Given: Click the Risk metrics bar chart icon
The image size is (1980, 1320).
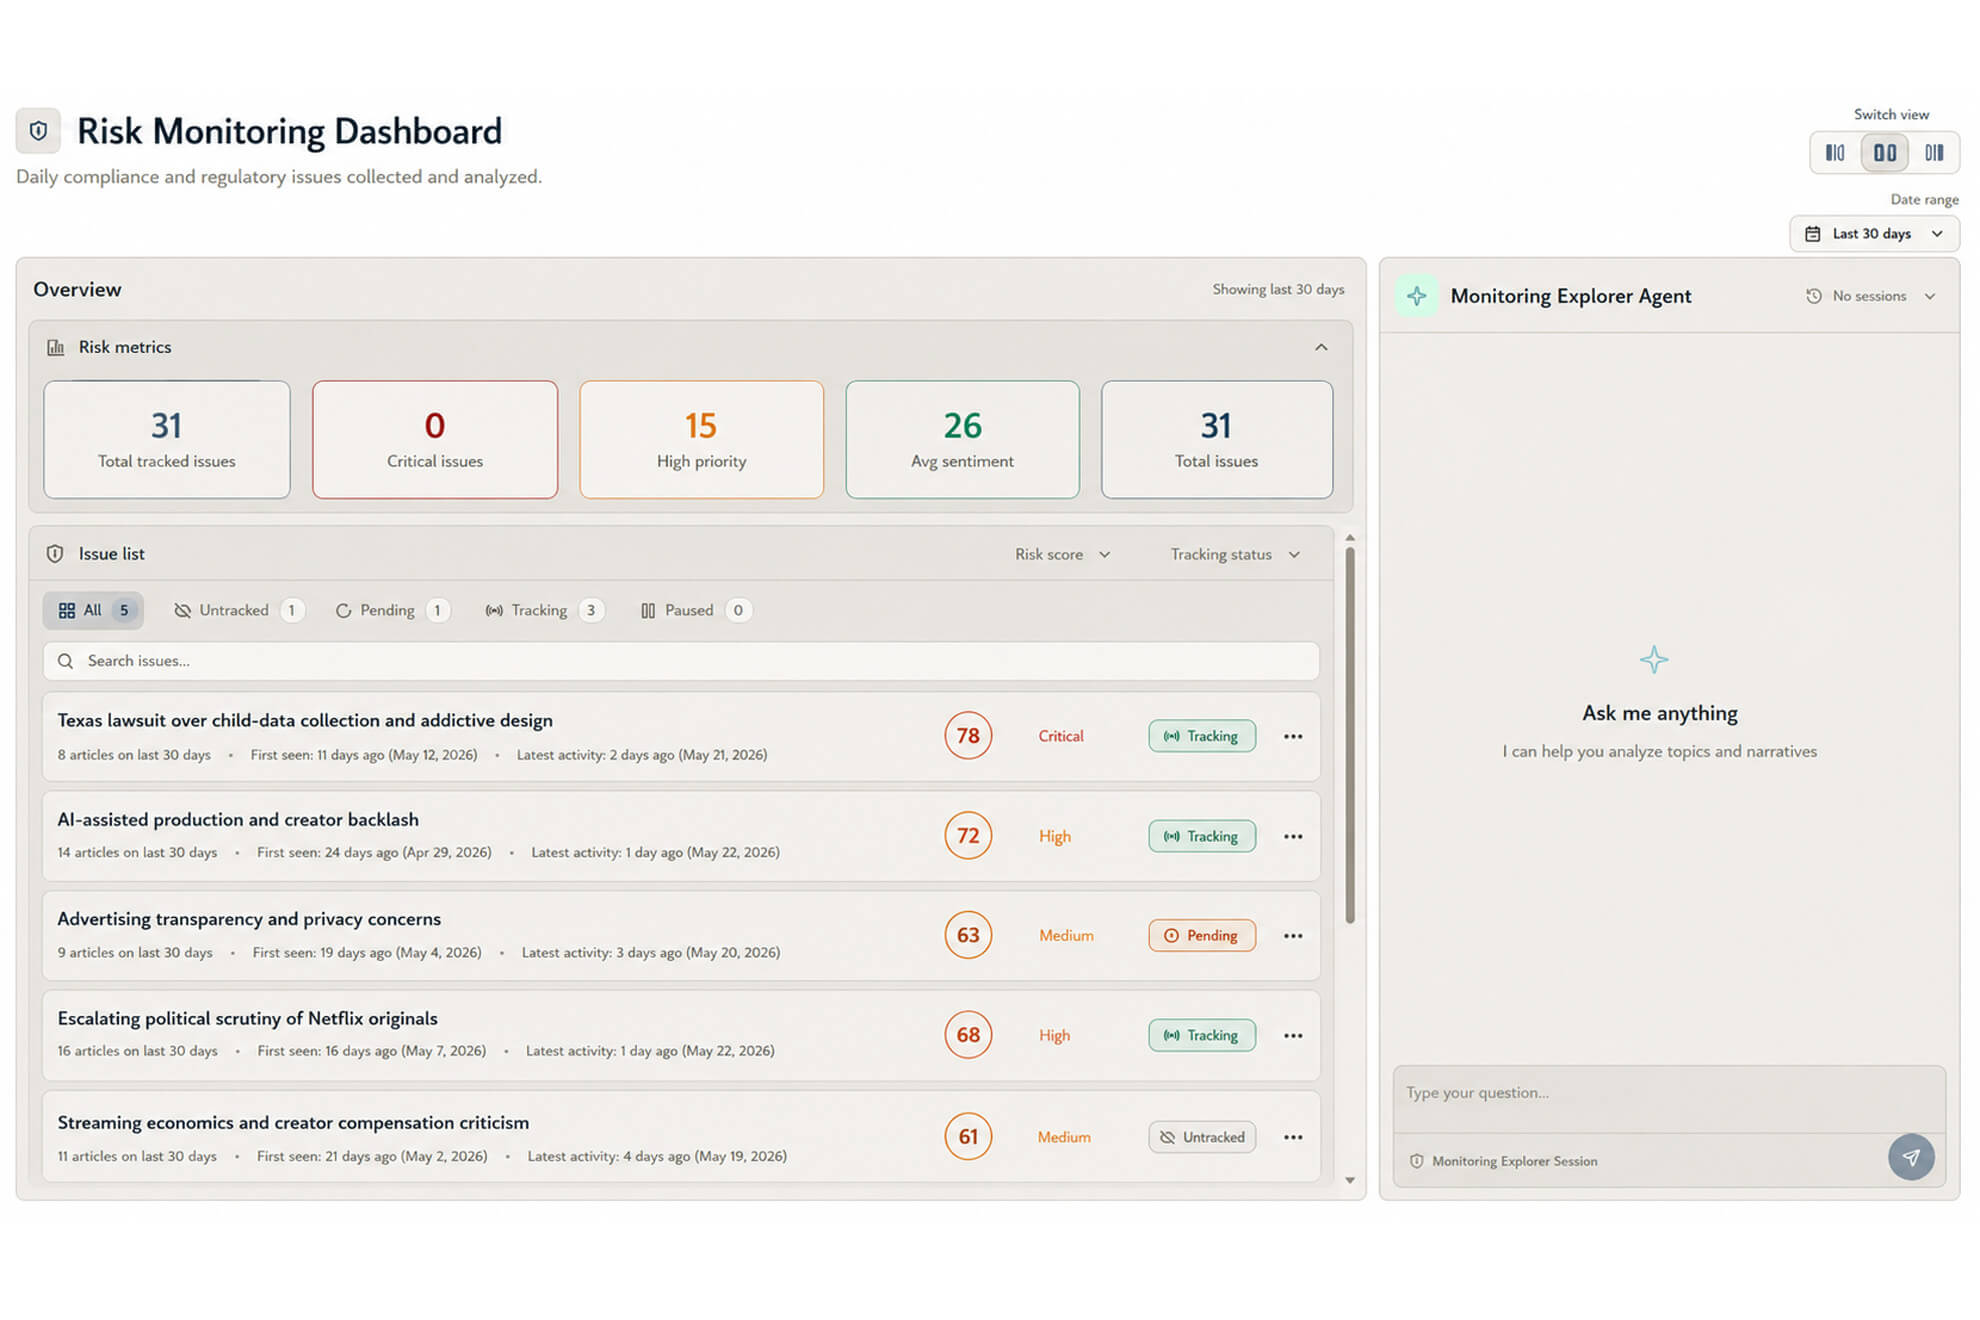Looking at the screenshot, I should coord(56,347).
